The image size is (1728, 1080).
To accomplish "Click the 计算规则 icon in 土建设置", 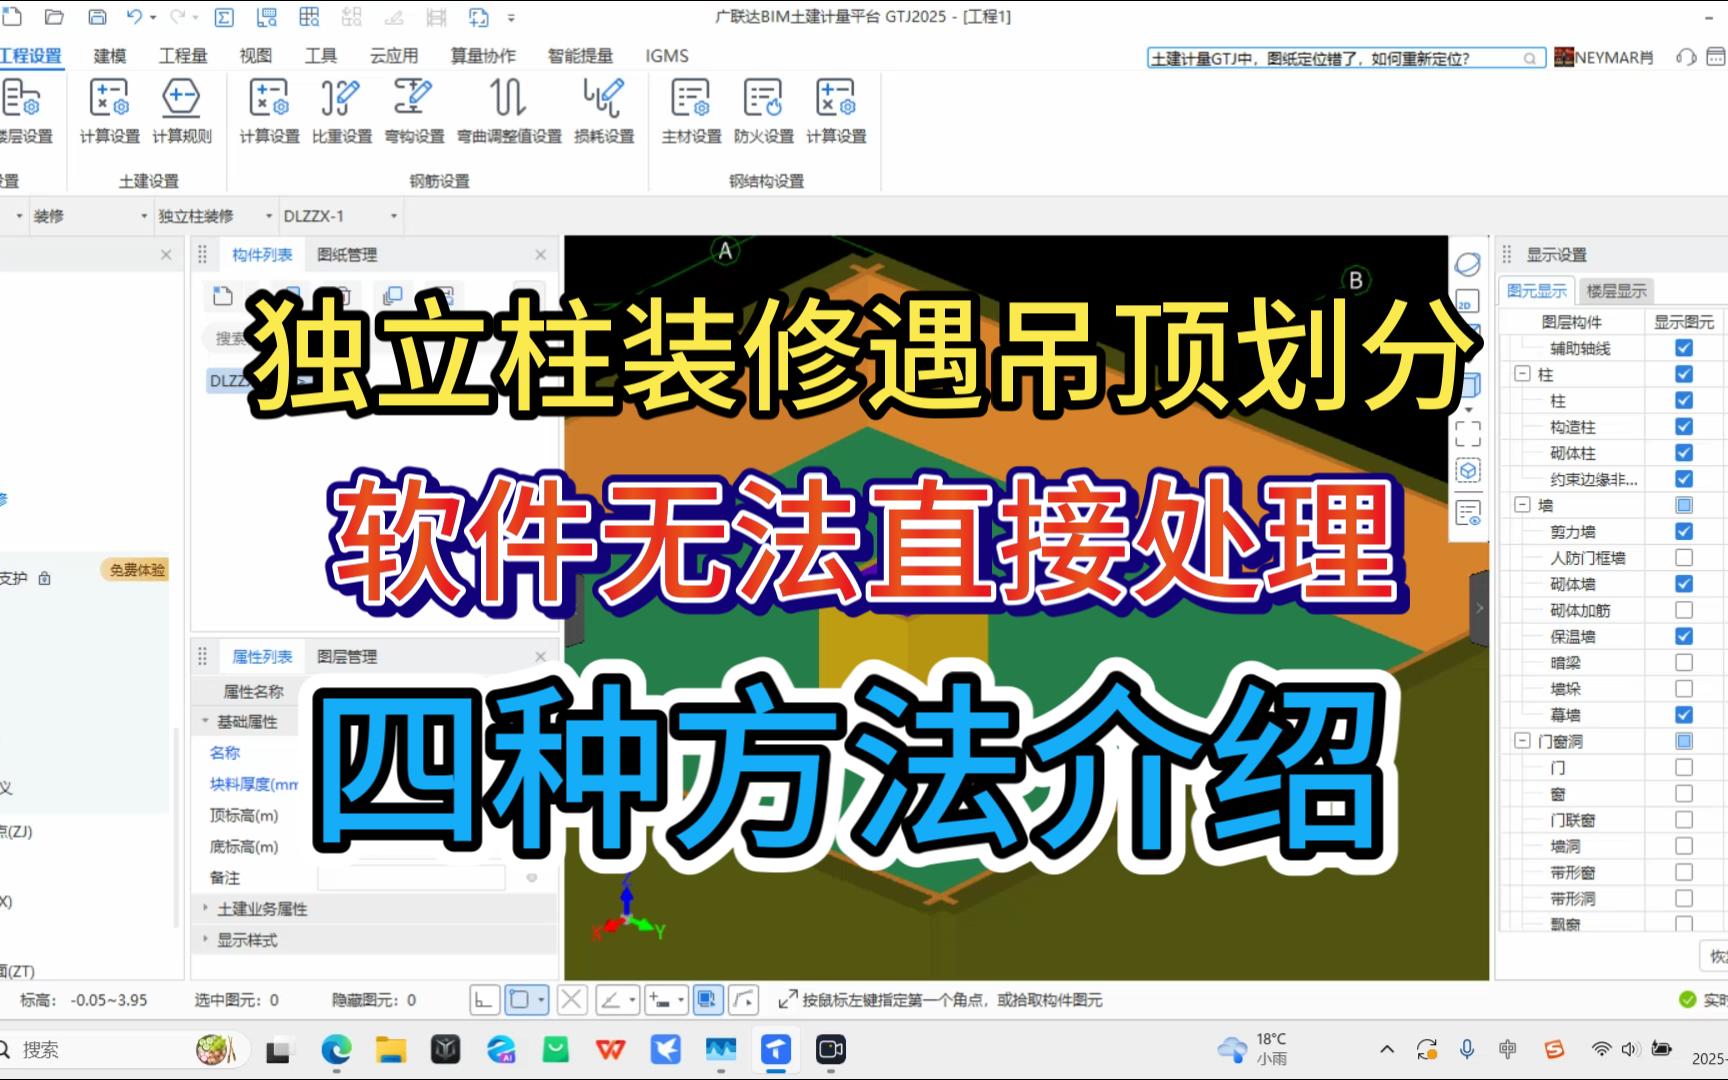I will (180, 110).
